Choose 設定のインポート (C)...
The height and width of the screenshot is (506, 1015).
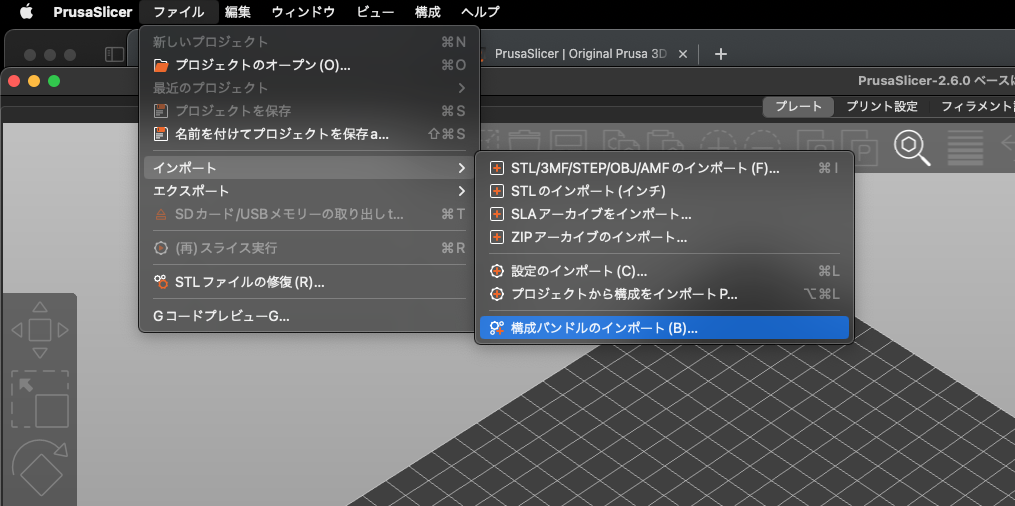point(664,271)
